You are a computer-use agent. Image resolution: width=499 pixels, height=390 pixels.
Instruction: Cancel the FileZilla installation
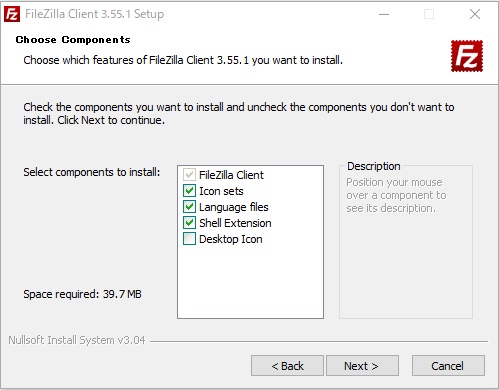point(448,366)
